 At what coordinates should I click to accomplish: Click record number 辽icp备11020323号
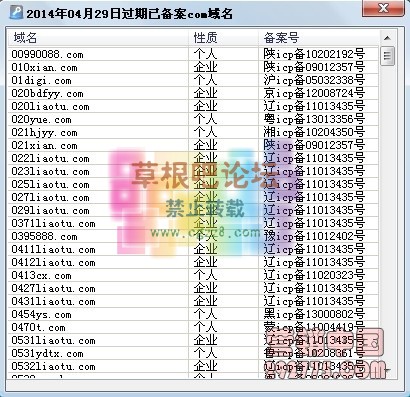tap(314, 275)
